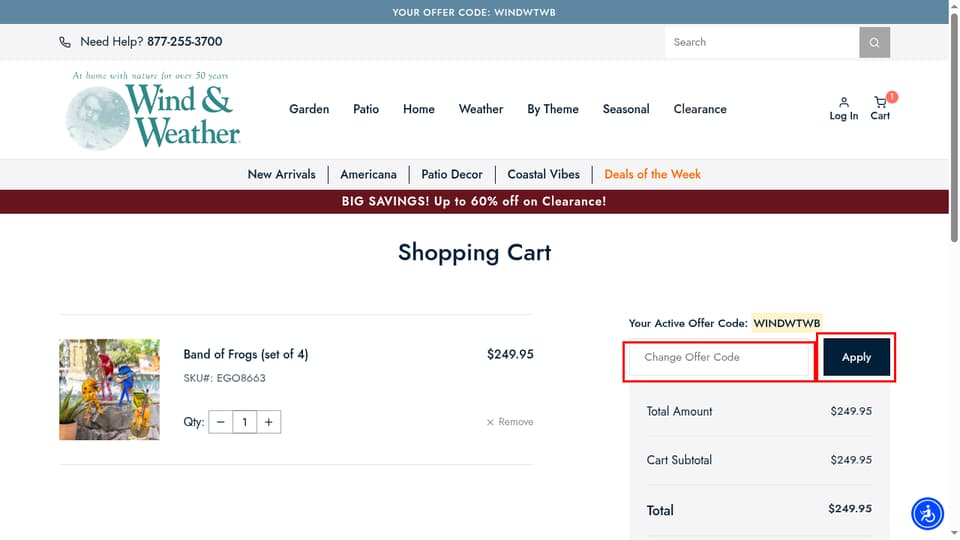Open the Band of Frogs product thumbnail
960x540 pixels.
[x=110, y=389]
